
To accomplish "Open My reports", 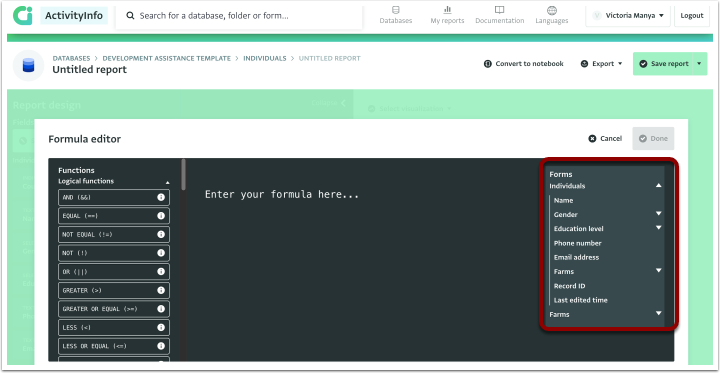I will [x=447, y=15].
